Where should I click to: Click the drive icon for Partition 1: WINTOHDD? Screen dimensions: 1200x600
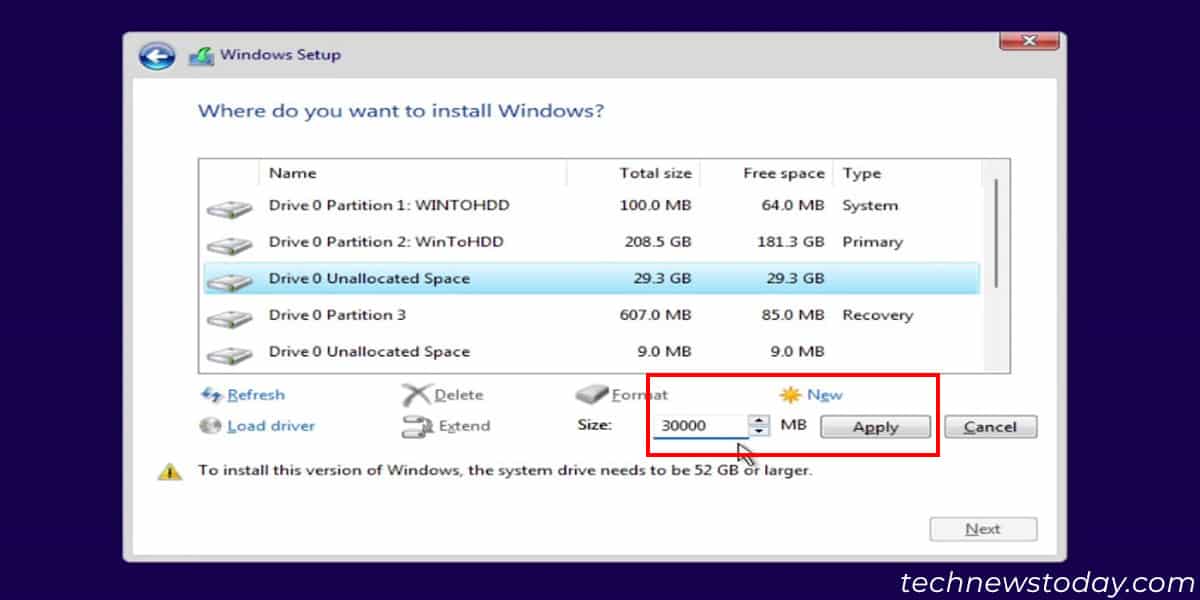click(x=230, y=209)
